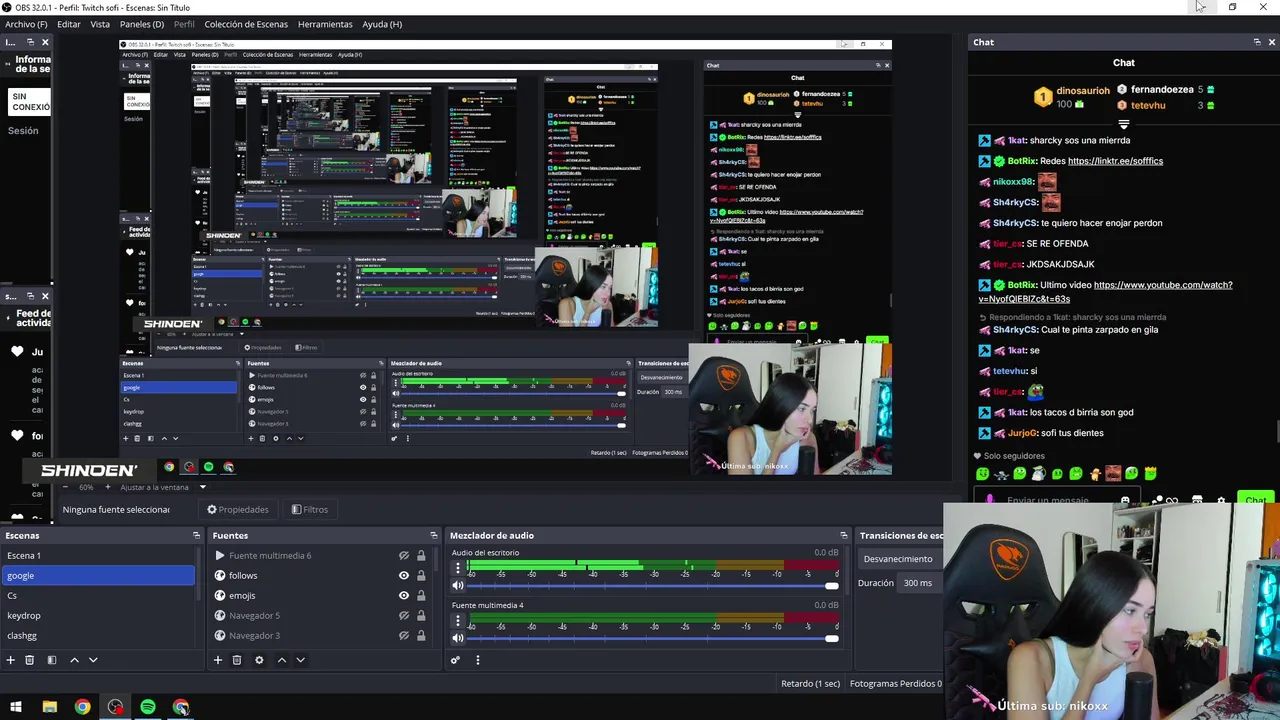Click the Filtros button
Screen dimensions: 1280x720
coord(310,509)
